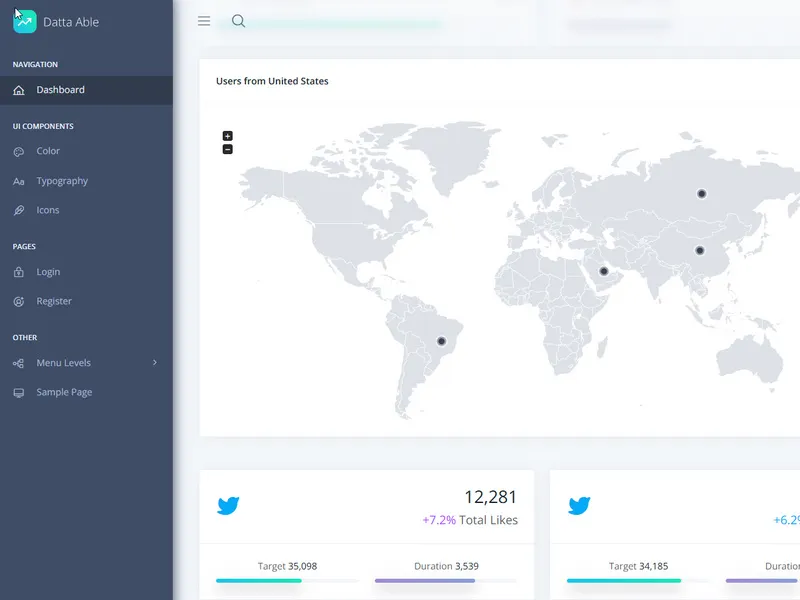Click the Login icon in the sidebar

[18, 271]
